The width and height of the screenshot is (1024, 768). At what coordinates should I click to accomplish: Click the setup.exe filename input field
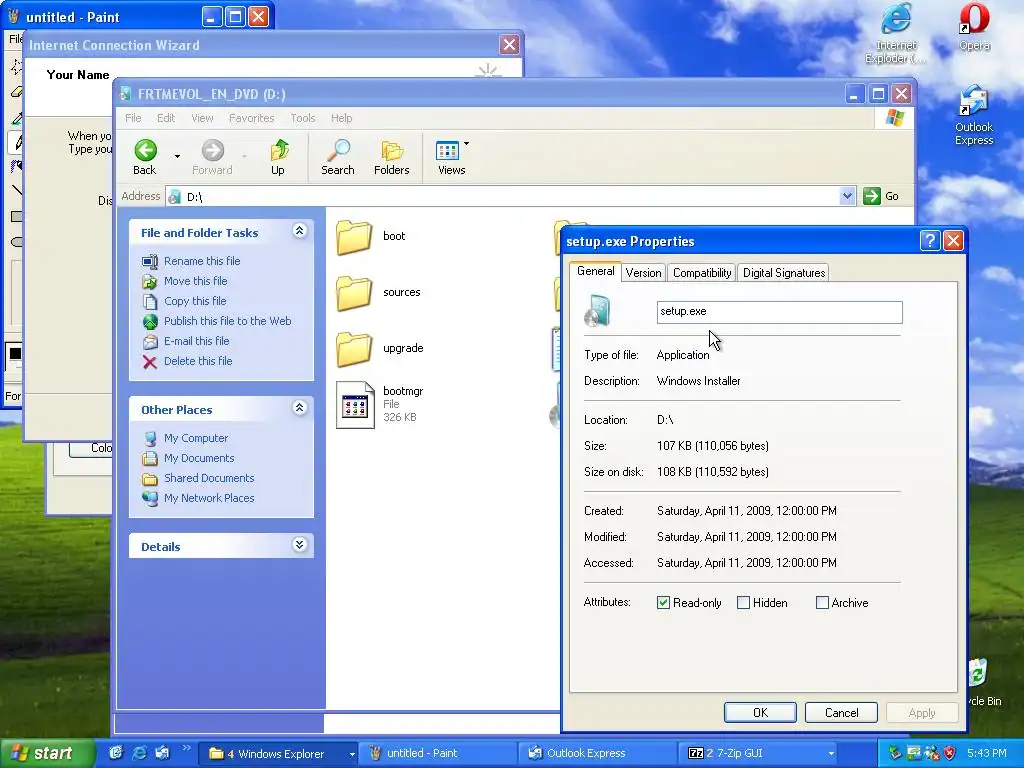click(x=779, y=312)
